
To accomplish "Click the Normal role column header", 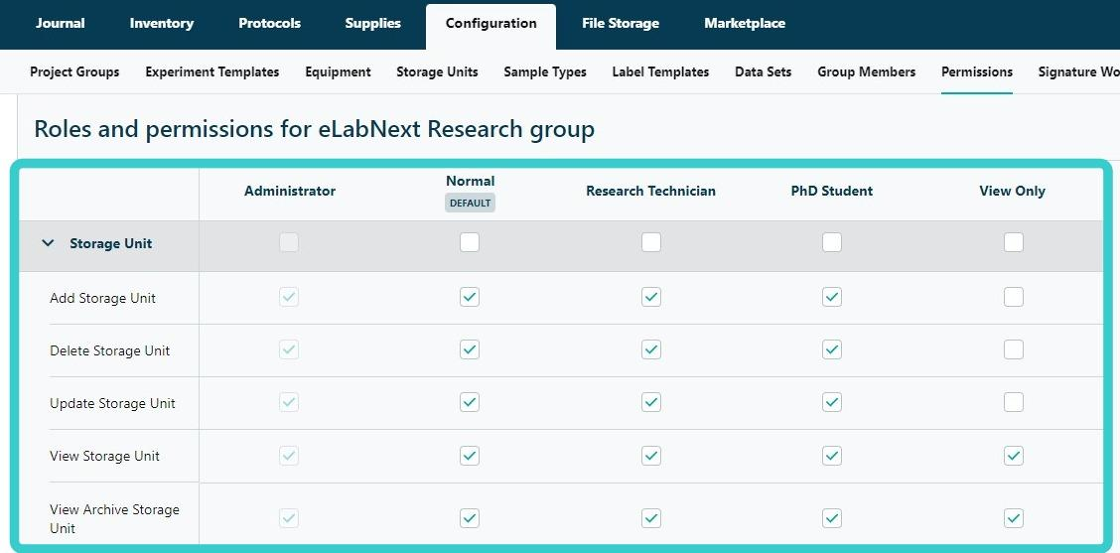I will 470,181.
